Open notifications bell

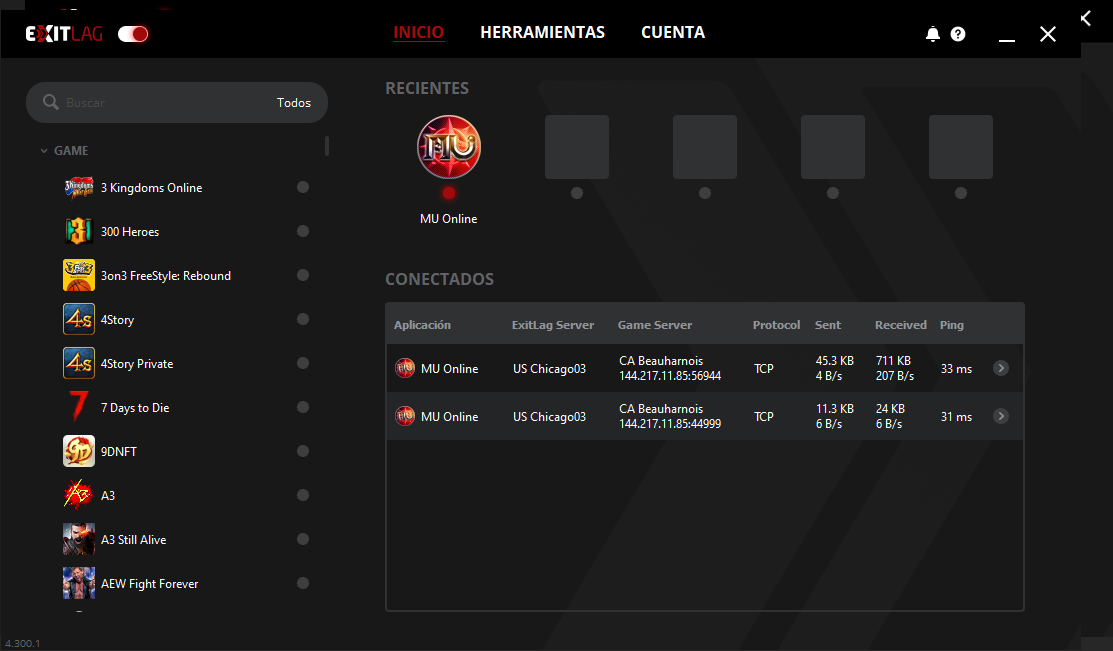click(933, 34)
